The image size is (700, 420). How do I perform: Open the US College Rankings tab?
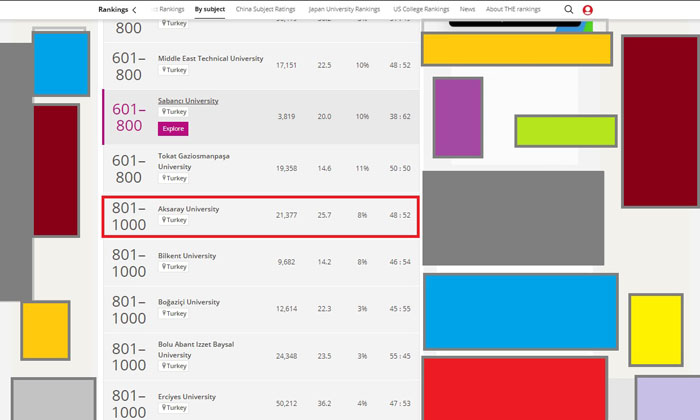(x=421, y=9)
